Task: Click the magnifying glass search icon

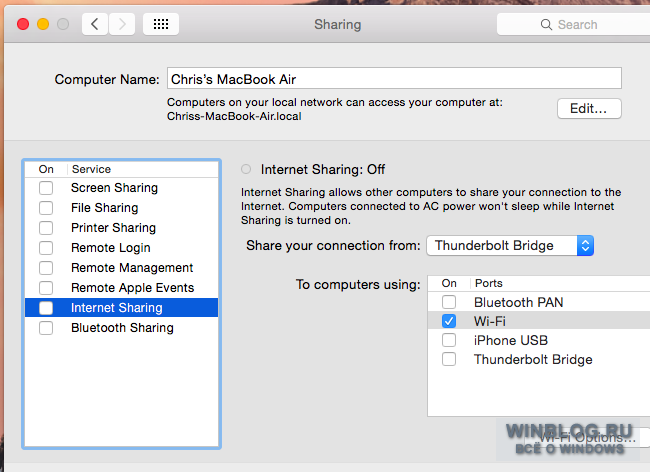Action: pos(546,24)
